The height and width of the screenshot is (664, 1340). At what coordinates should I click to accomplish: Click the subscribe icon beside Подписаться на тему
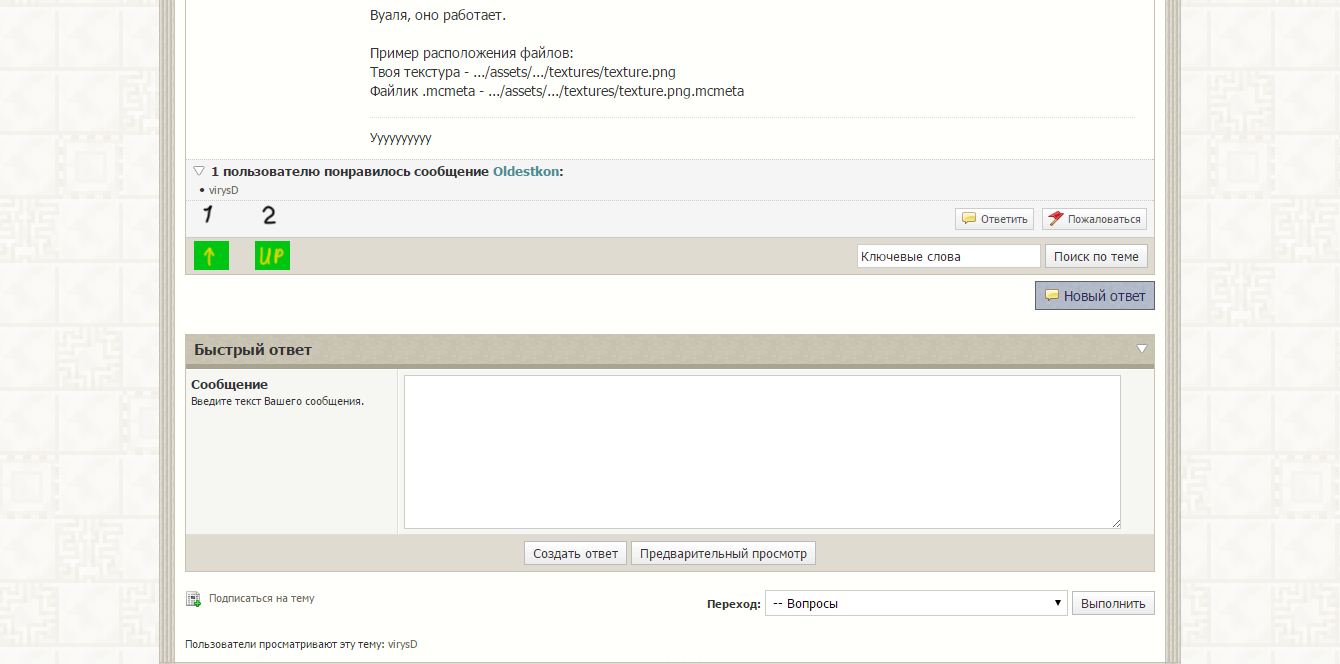[x=194, y=599]
